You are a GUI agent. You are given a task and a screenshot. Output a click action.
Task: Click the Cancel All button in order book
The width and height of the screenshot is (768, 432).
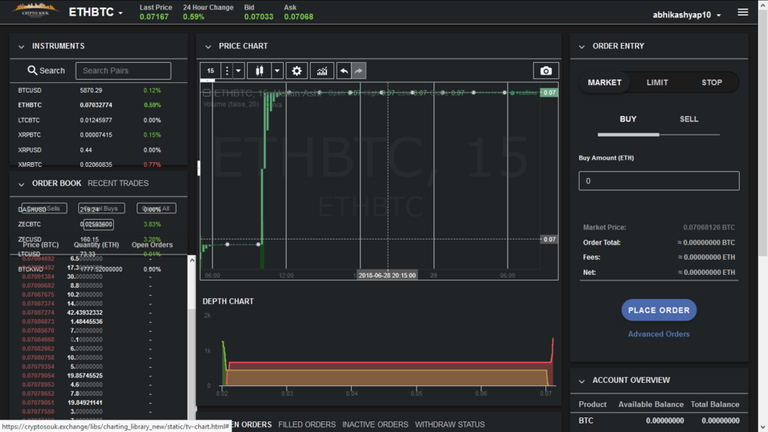click(x=156, y=208)
